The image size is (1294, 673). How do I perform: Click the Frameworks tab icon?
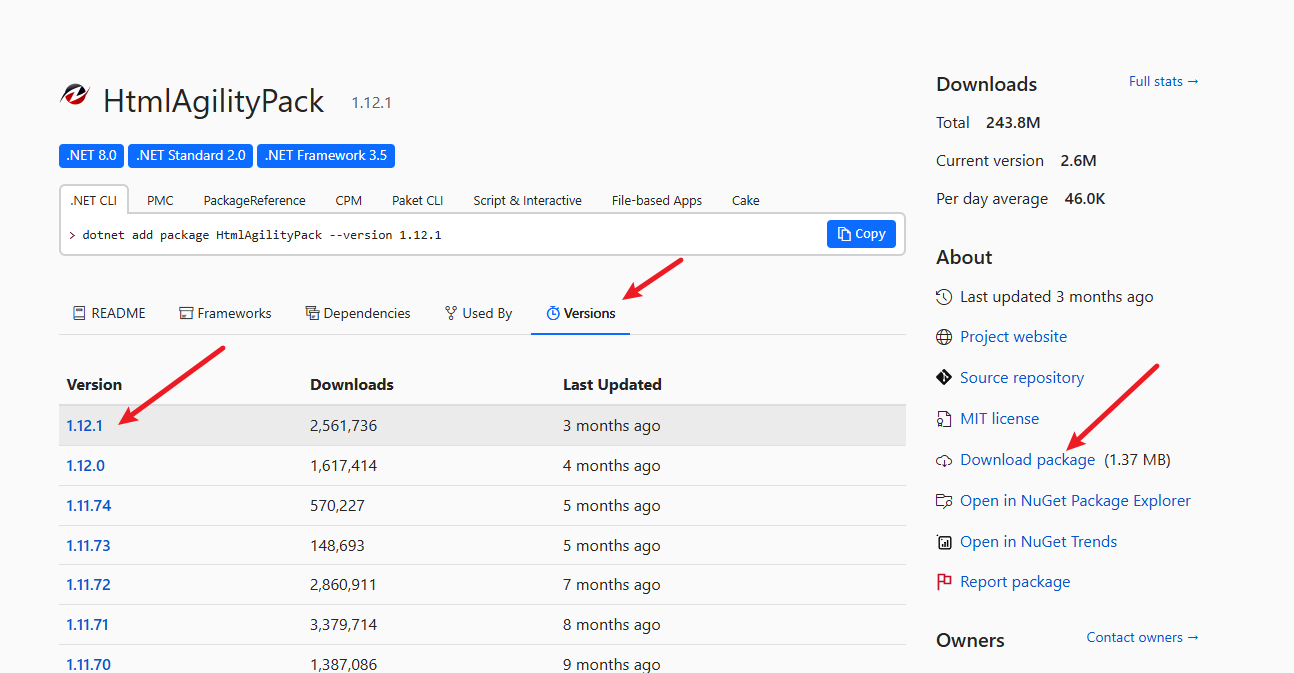point(186,313)
